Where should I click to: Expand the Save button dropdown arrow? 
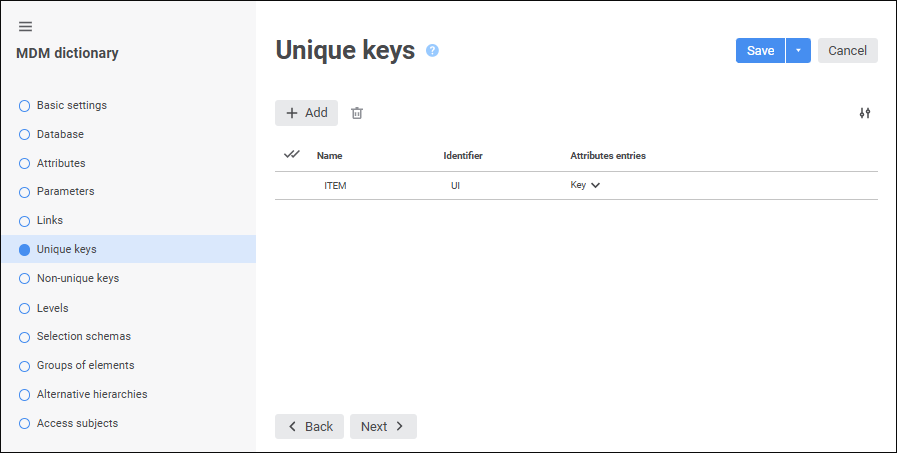[x=798, y=51]
